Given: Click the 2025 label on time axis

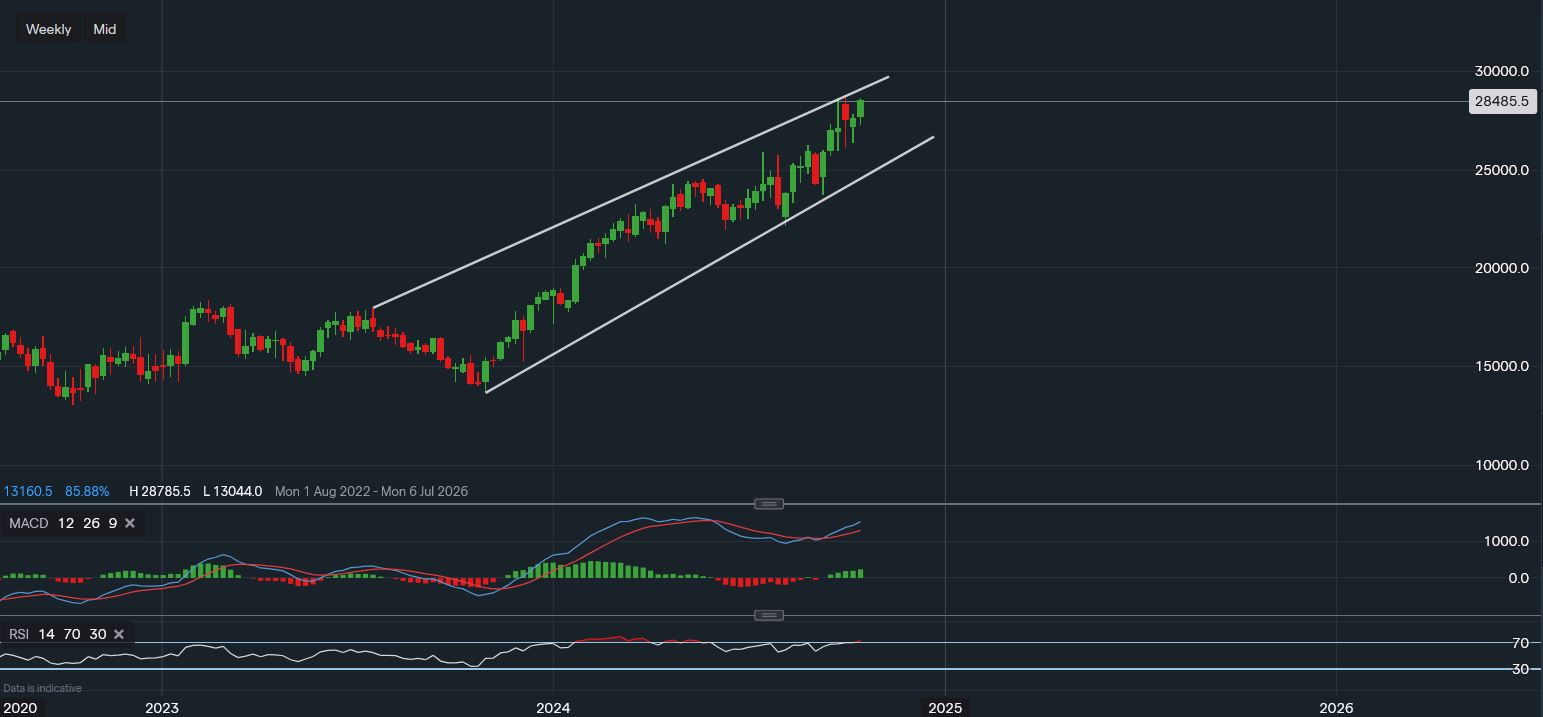Looking at the screenshot, I should click(945, 708).
